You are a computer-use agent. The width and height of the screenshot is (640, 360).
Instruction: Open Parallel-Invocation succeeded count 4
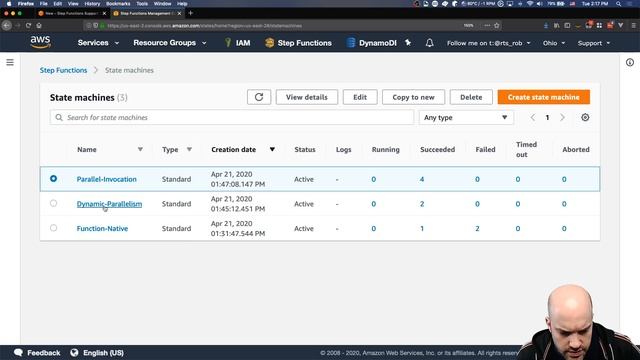pyautogui.click(x=422, y=179)
